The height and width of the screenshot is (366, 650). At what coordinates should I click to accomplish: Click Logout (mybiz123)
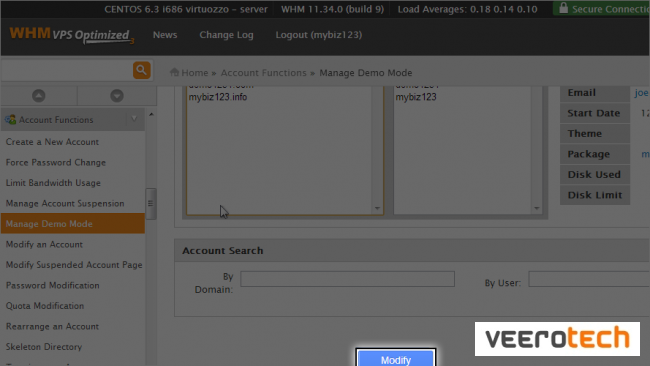[319, 35]
